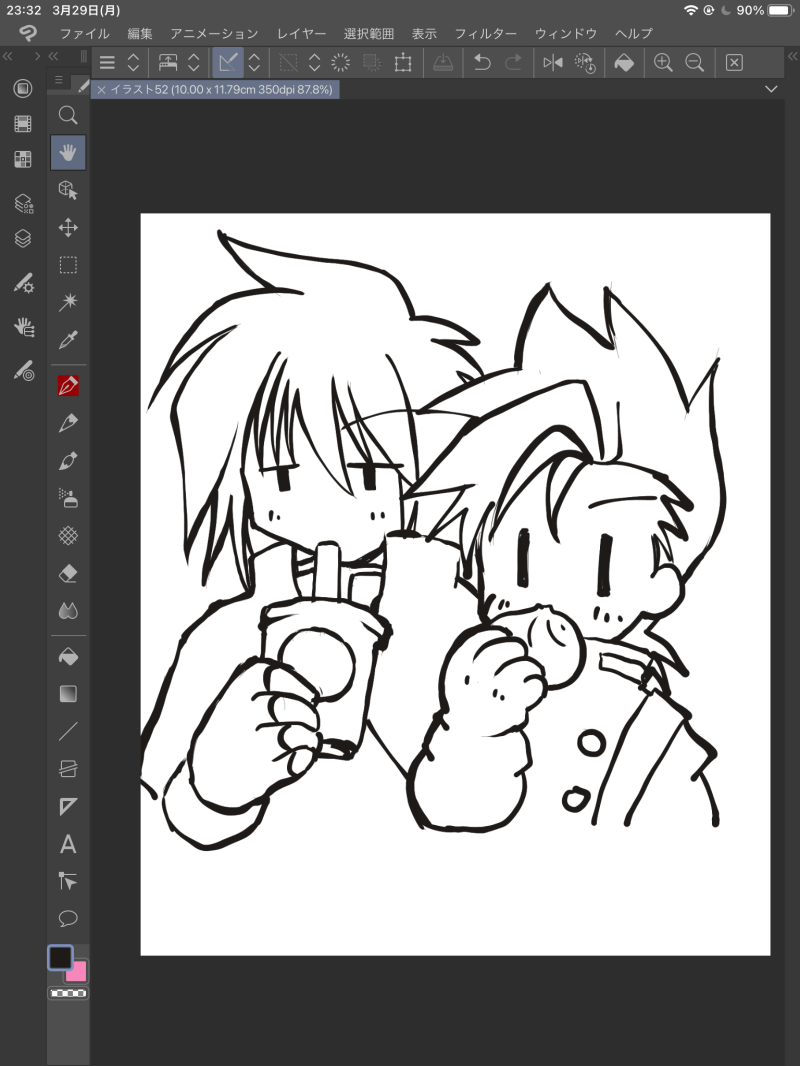Select the Balloon speech bubble tool

tap(68, 919)
